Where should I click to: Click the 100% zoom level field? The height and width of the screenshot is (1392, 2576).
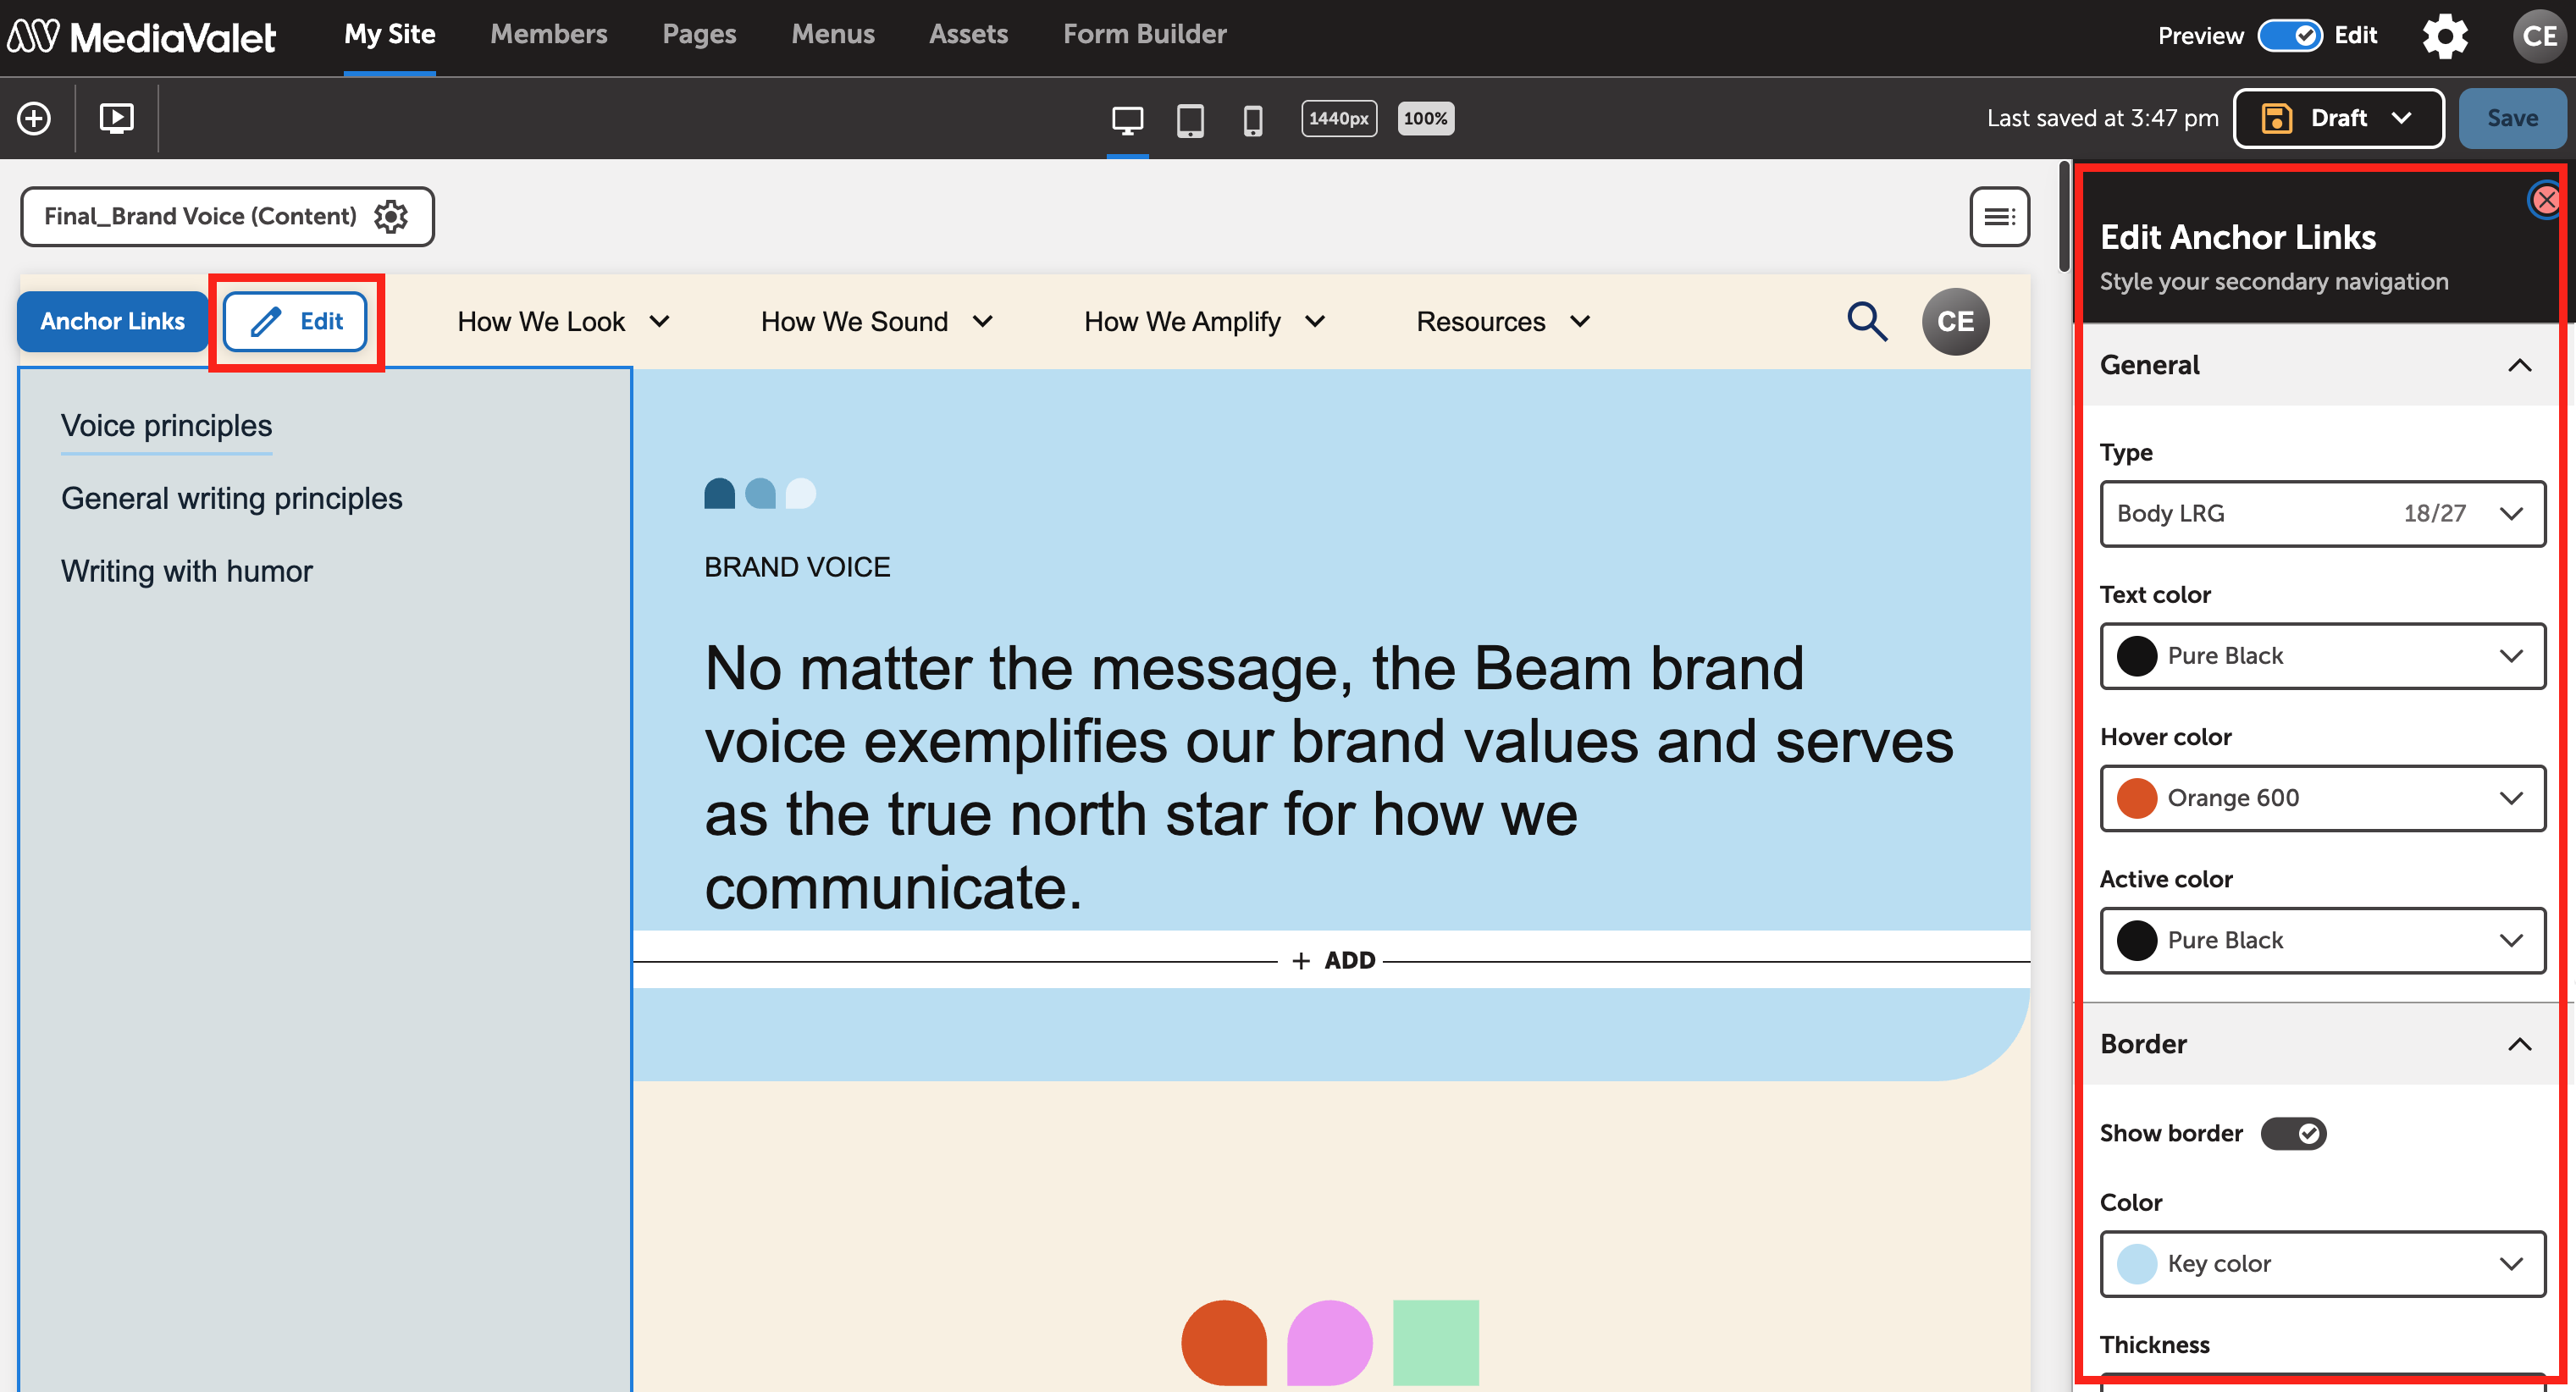(1425, 118)
